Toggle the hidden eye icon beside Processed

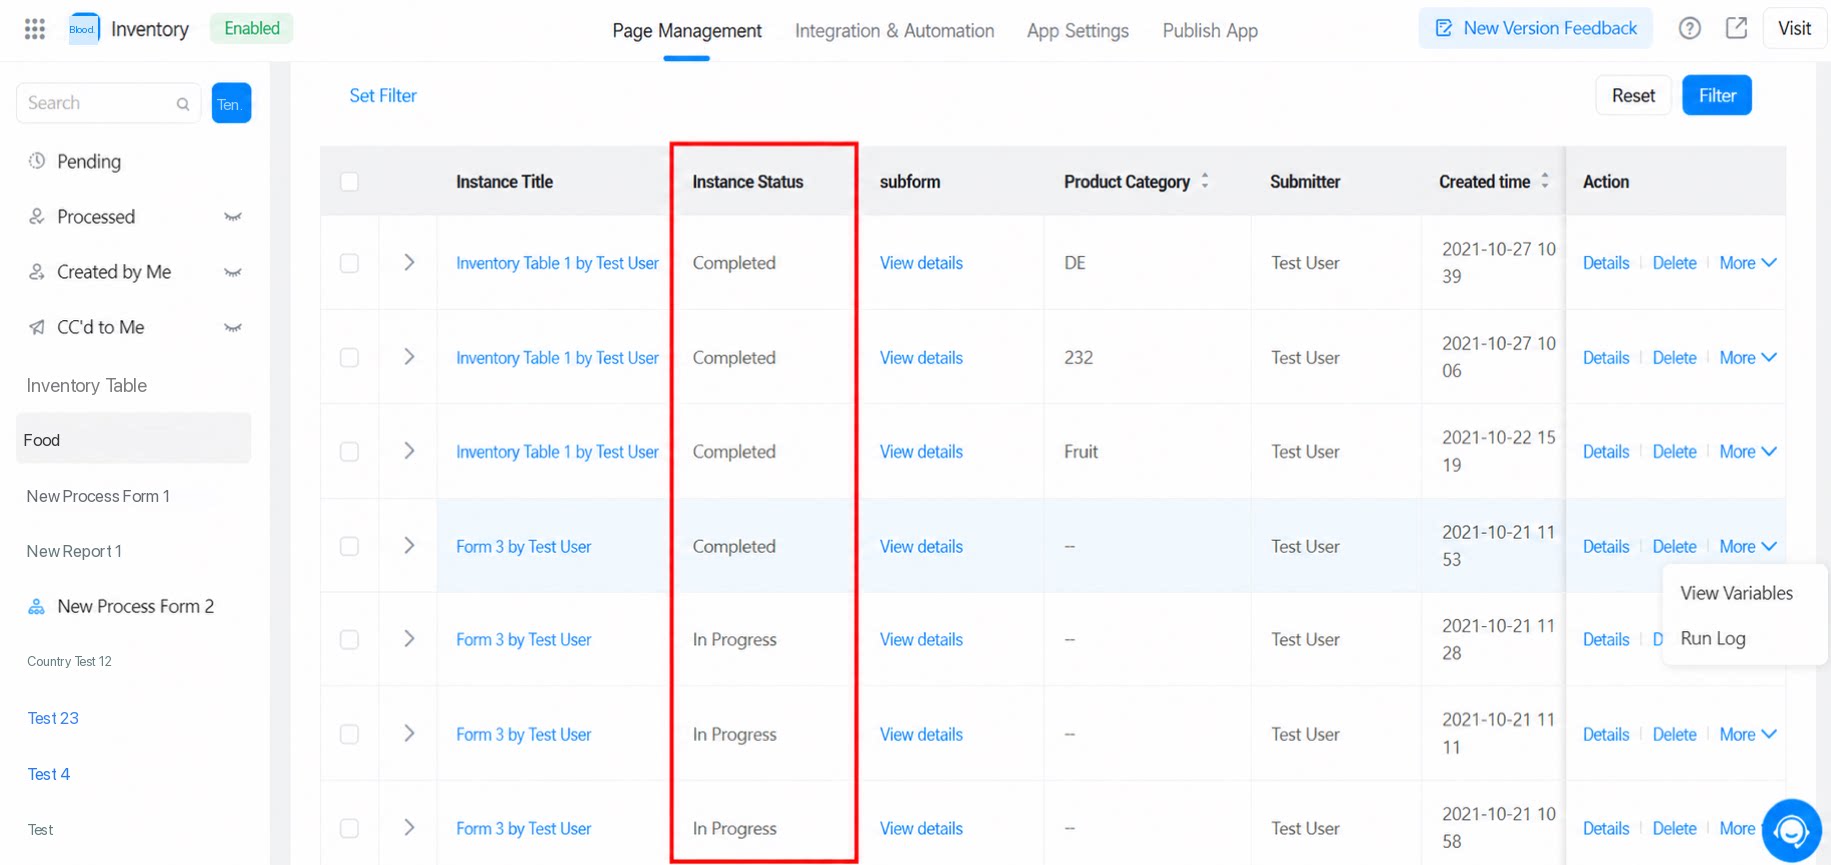point(233,217)
